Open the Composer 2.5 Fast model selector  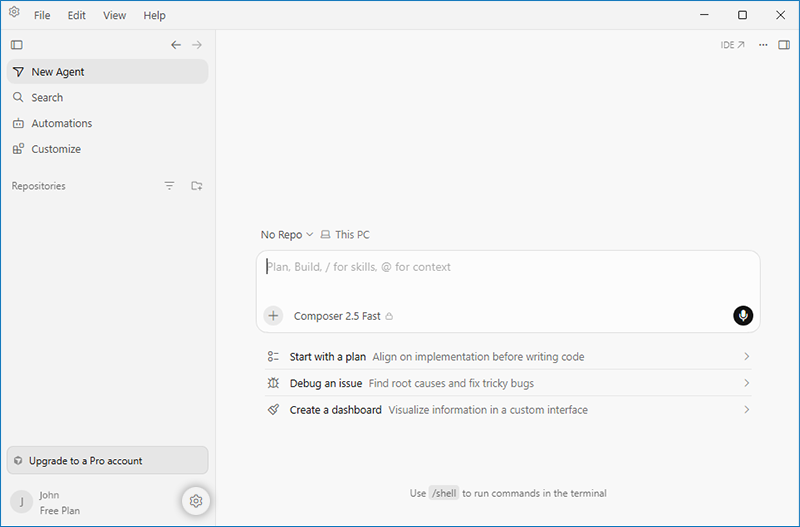[343, 316]
